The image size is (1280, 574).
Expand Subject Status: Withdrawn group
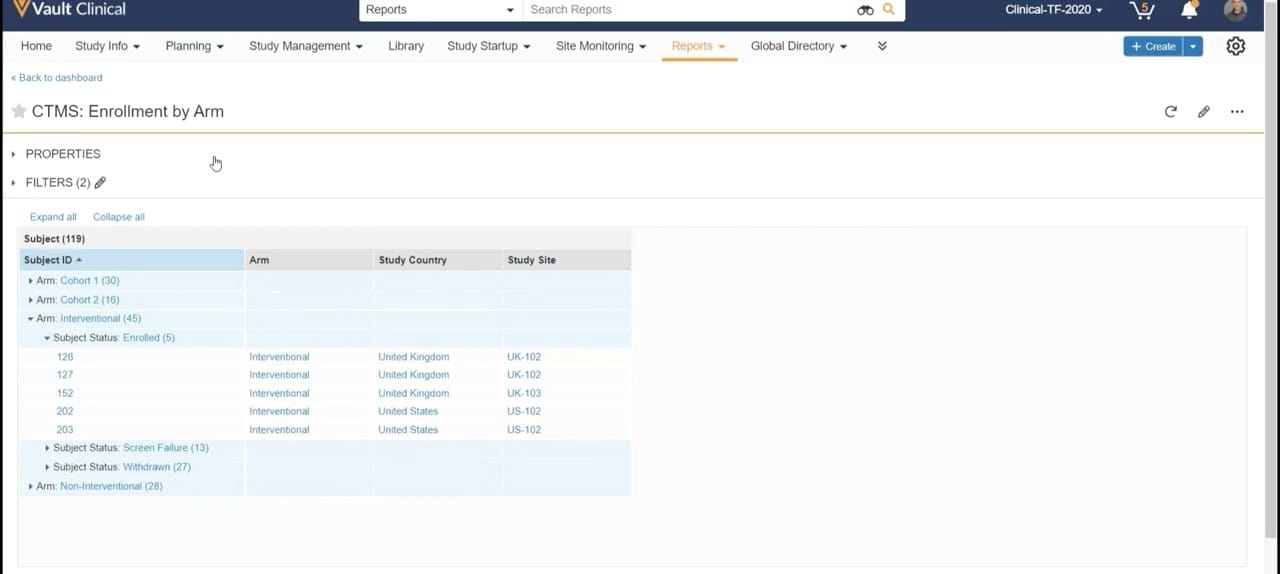coord(47,467)
